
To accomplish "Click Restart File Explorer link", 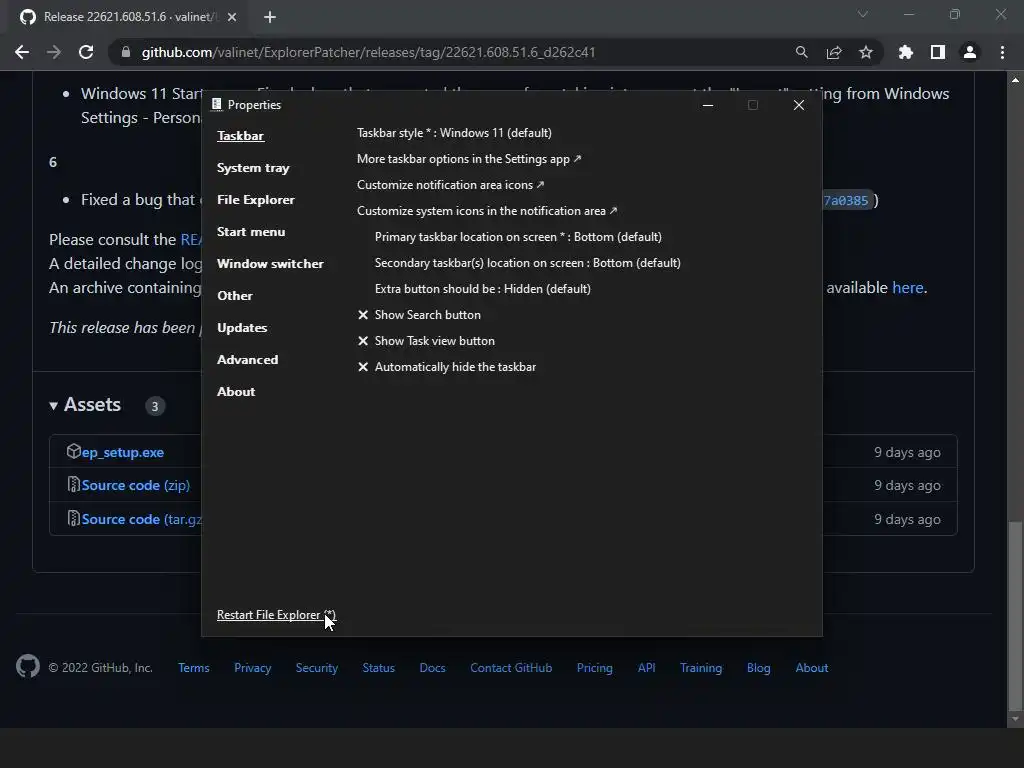I will click(276, 615).
